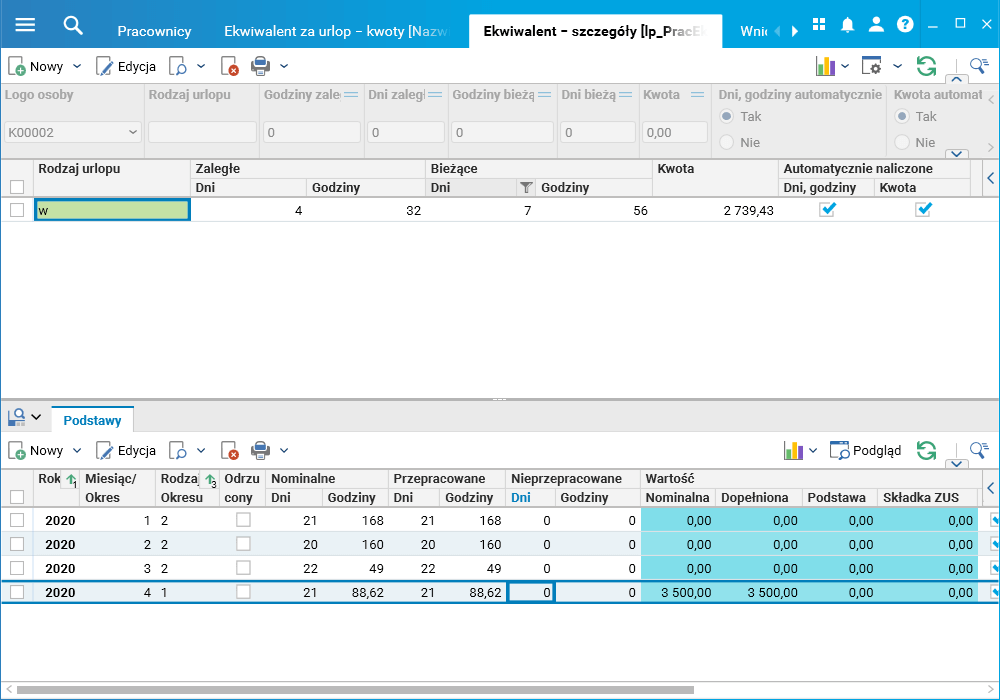Screen dimensions: 1000x700
Task: Expand the dropdown arrow next to upper Nowy
Action: [x=78, y=67]
